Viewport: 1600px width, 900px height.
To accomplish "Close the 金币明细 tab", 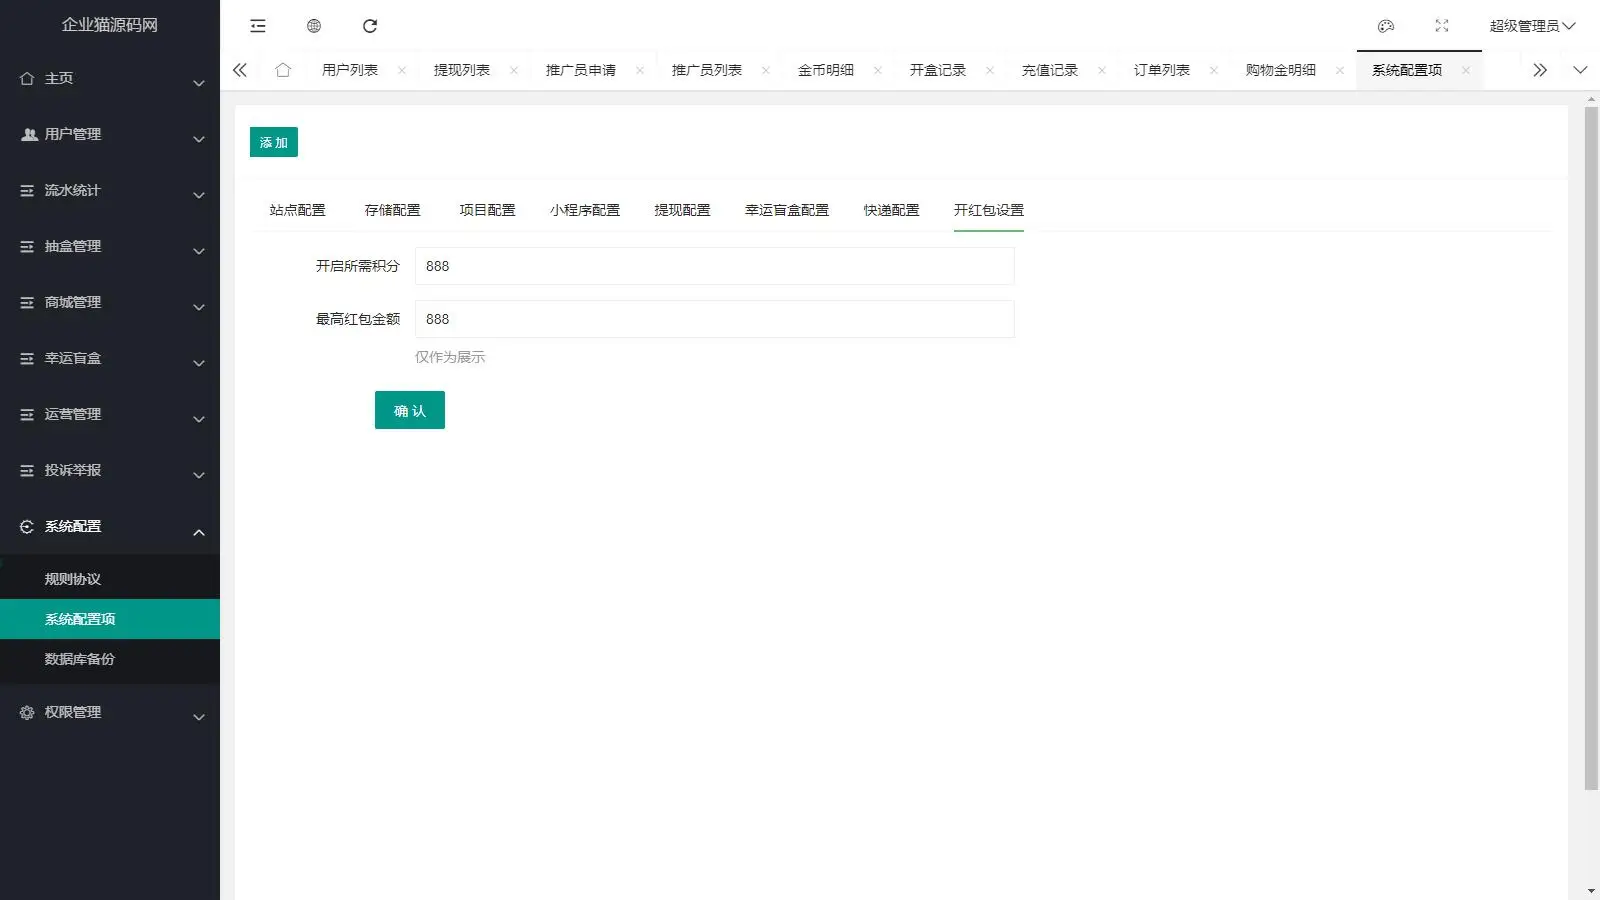I will tap(877, 69).
